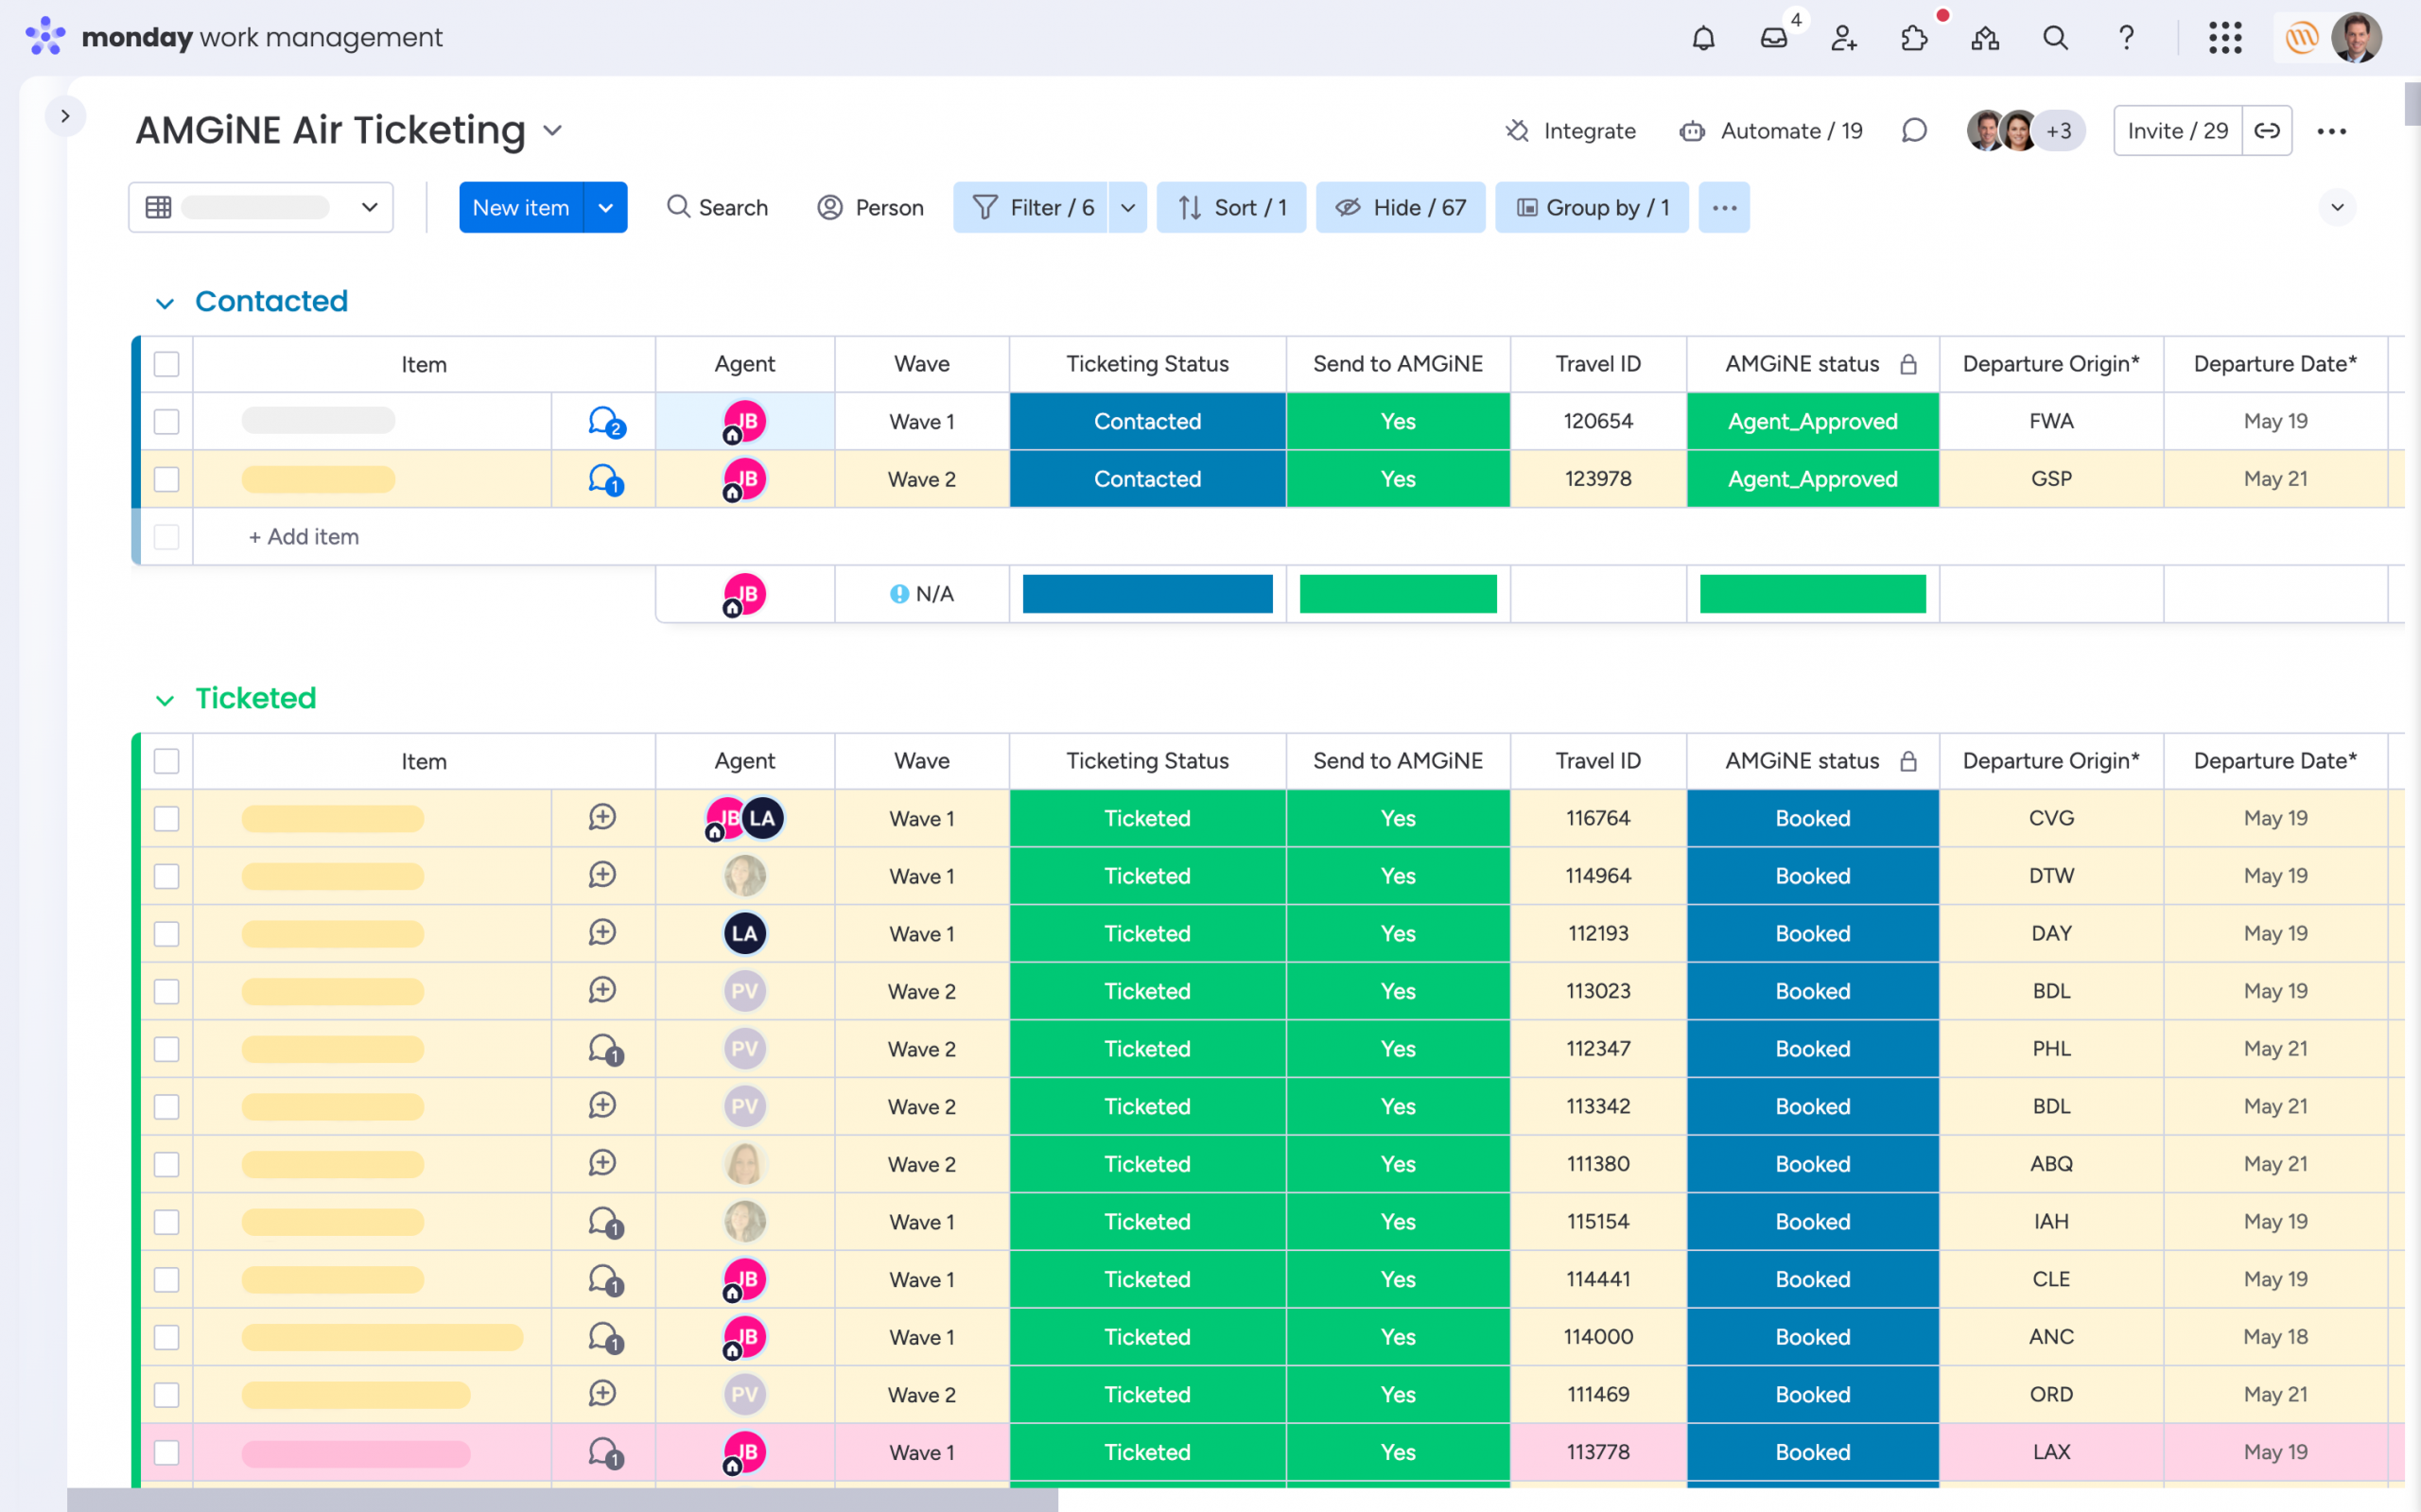Open the Filter / 6 menu

pos(1030,208)
